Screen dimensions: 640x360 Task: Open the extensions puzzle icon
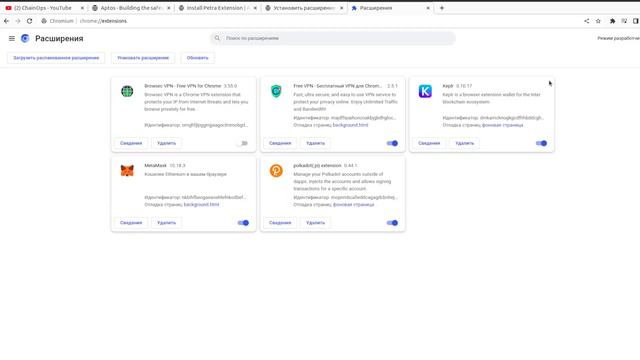pyautogui.click(x=613, y=21)
